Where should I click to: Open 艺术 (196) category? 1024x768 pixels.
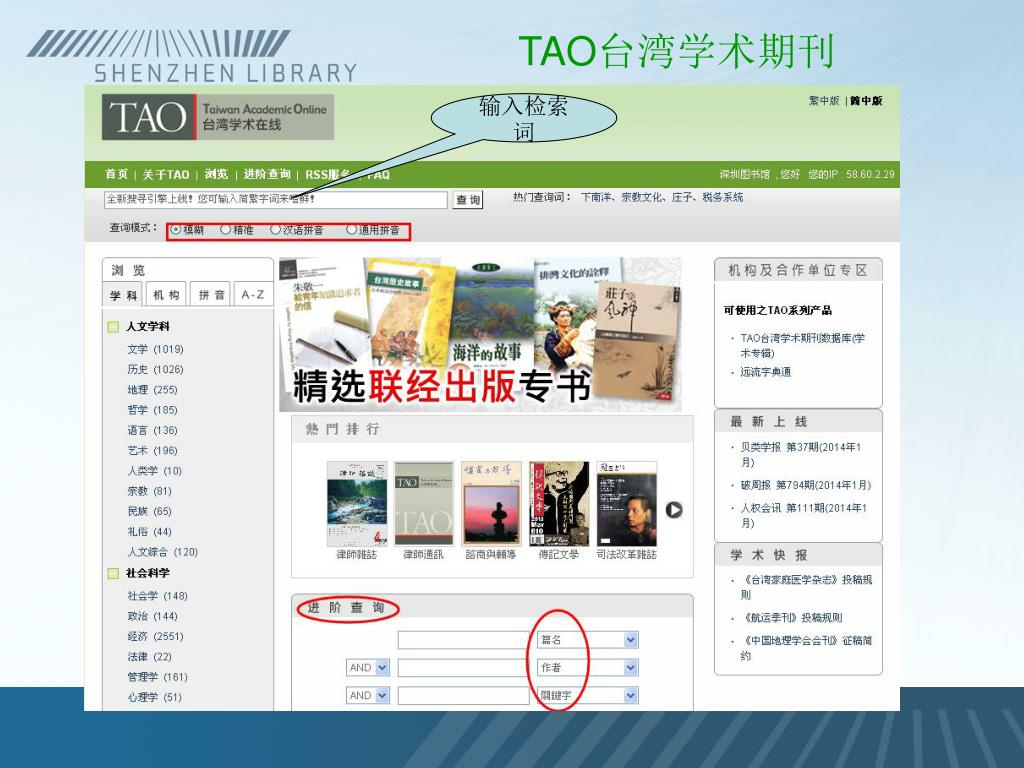(x=152, y=451)
